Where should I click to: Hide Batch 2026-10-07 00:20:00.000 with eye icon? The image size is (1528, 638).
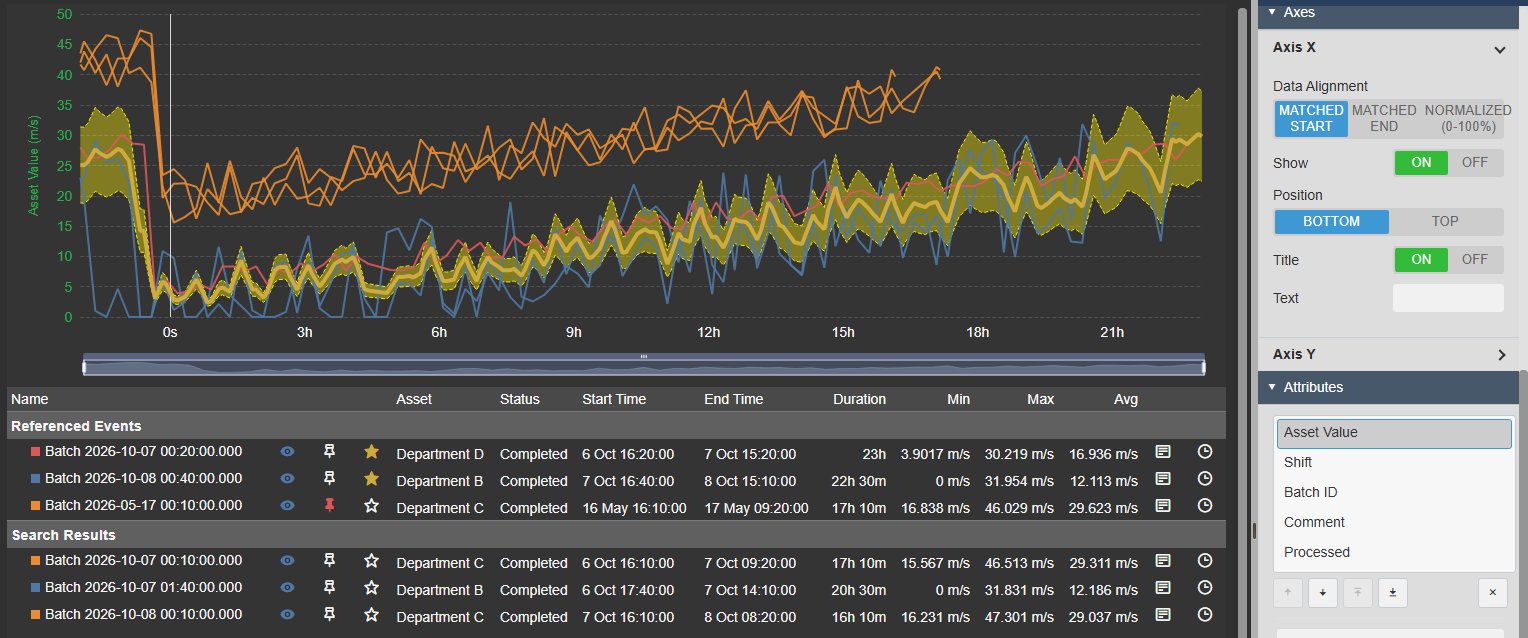[287, 453]
